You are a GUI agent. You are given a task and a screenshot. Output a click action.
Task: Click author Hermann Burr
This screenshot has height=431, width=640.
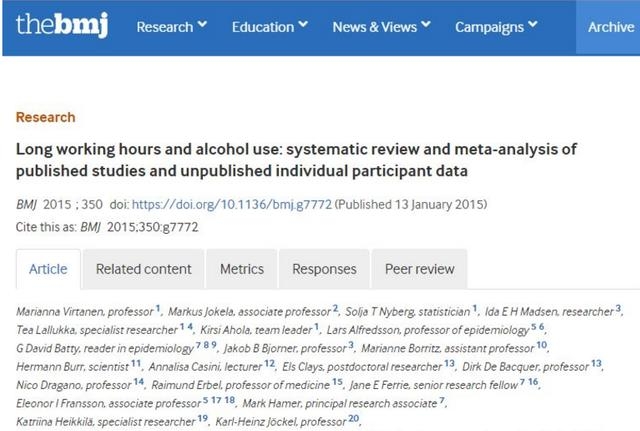pos(50,367)
